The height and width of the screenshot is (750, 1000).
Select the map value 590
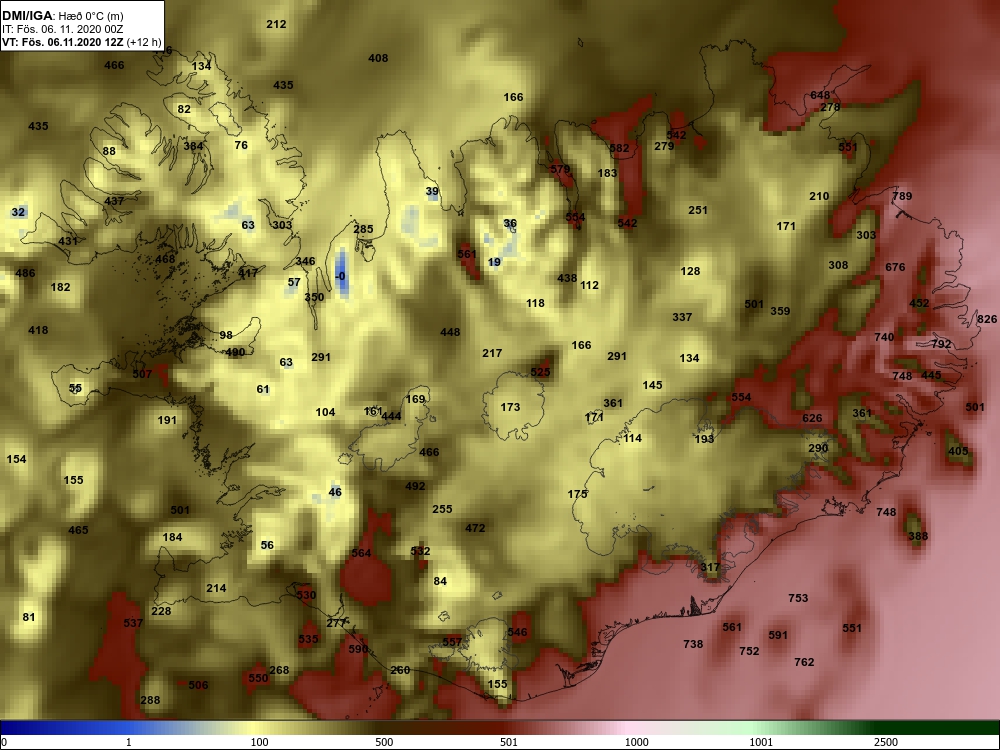pyautogui.click(x=358, y=649)
